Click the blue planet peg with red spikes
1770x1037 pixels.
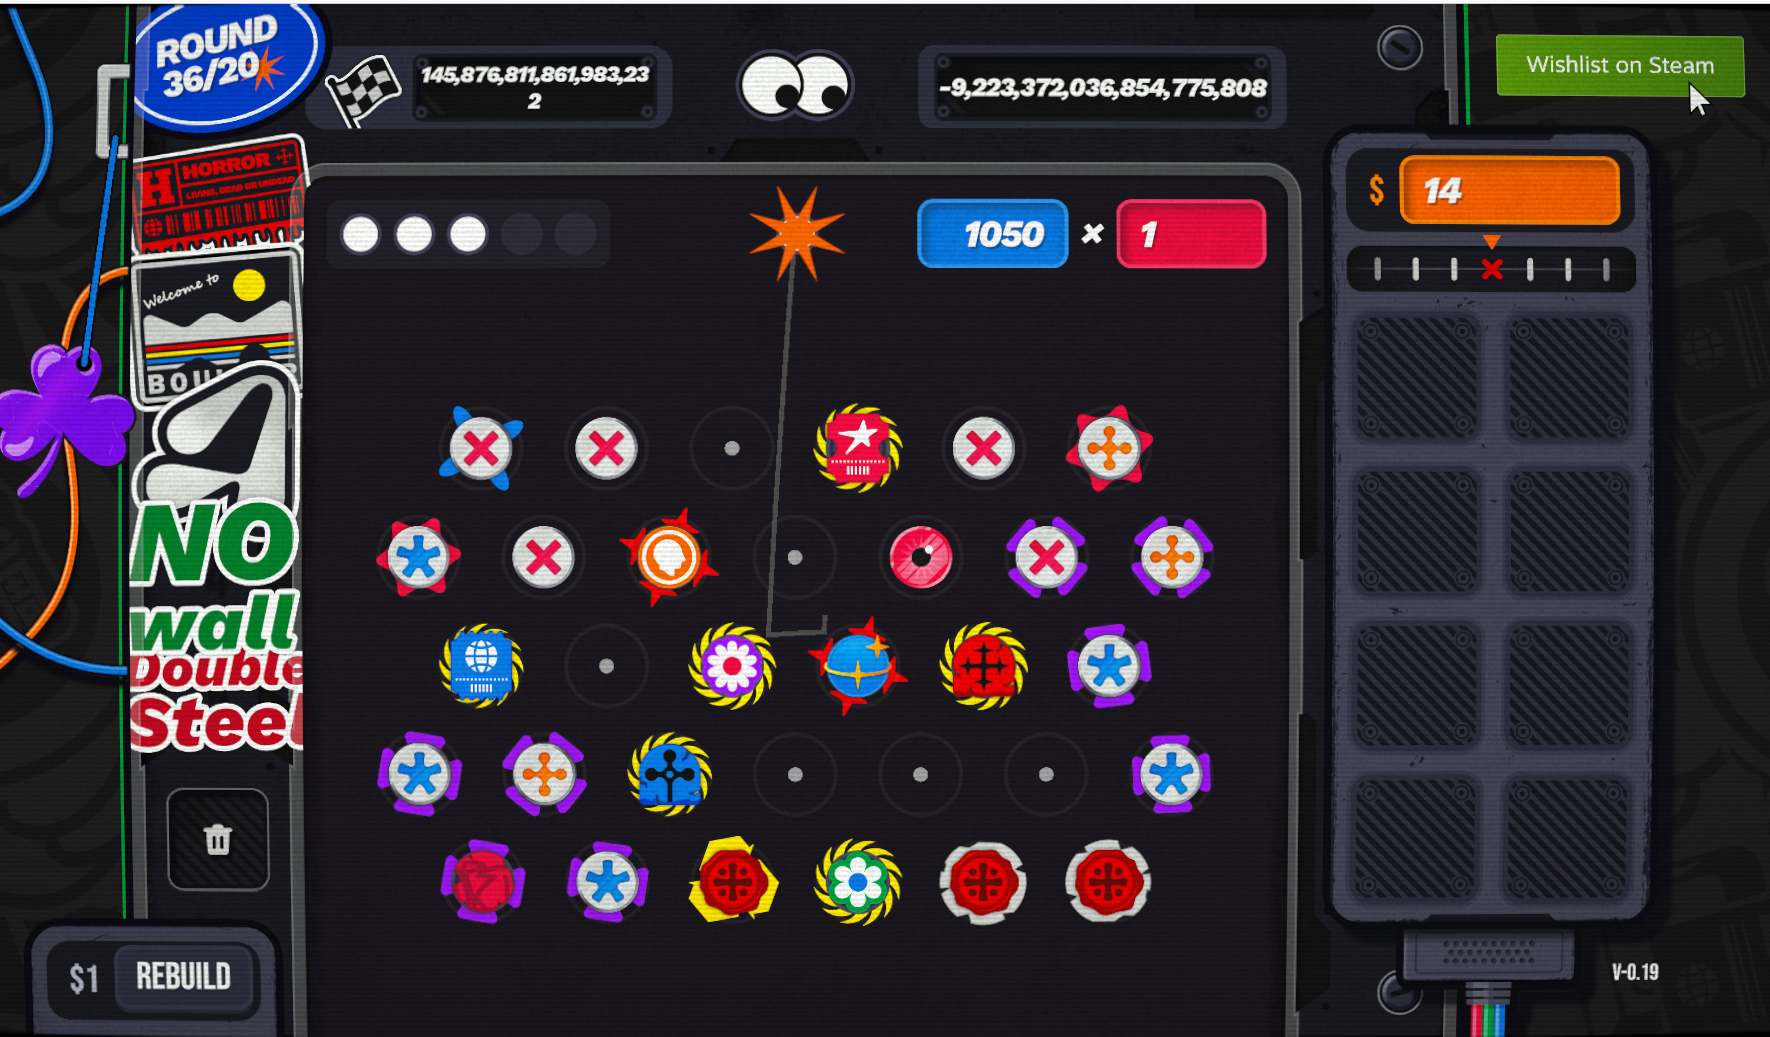pyautogui.click(x=857, y=665)
